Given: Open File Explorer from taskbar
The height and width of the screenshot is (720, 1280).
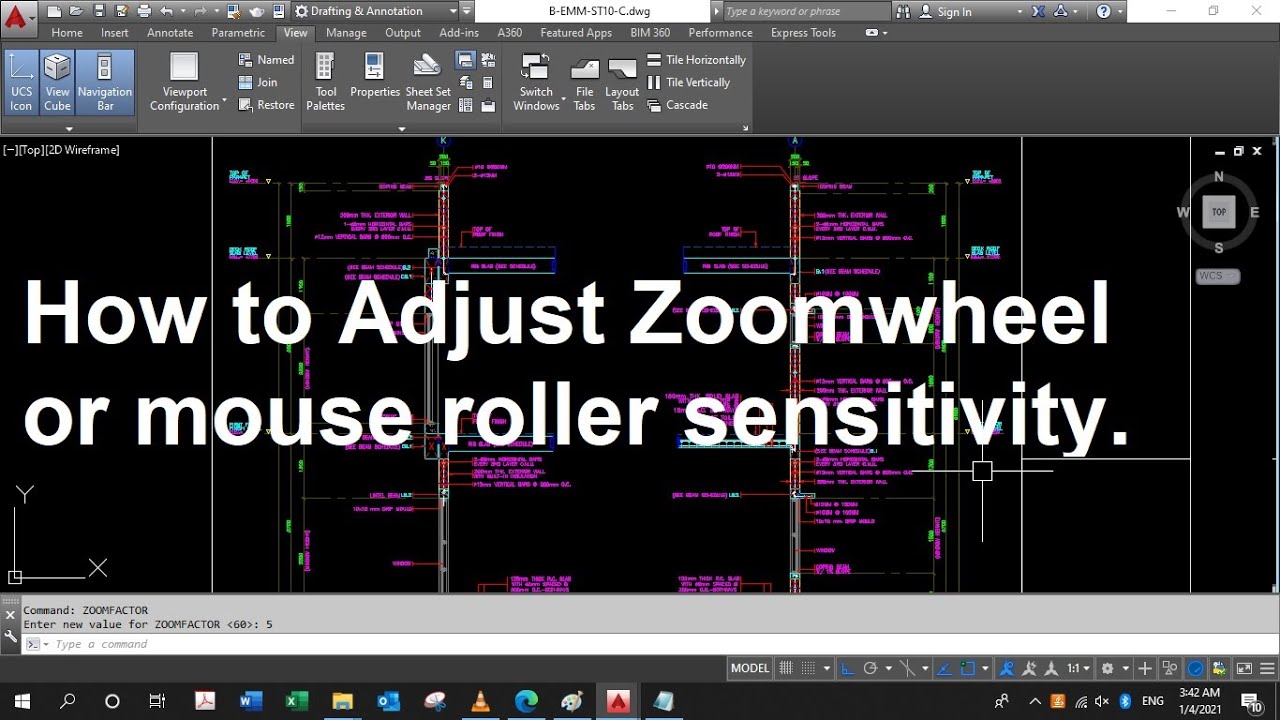Looking at the screenshot, I should click(342, 701).
